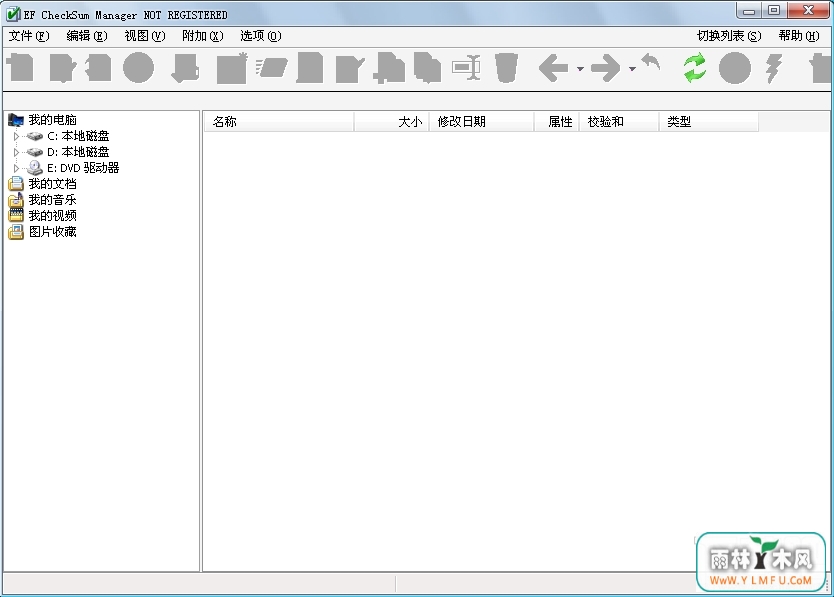Select D: 本地磁盘 in the tree
The image size is (834, 597).
(78, 152)
